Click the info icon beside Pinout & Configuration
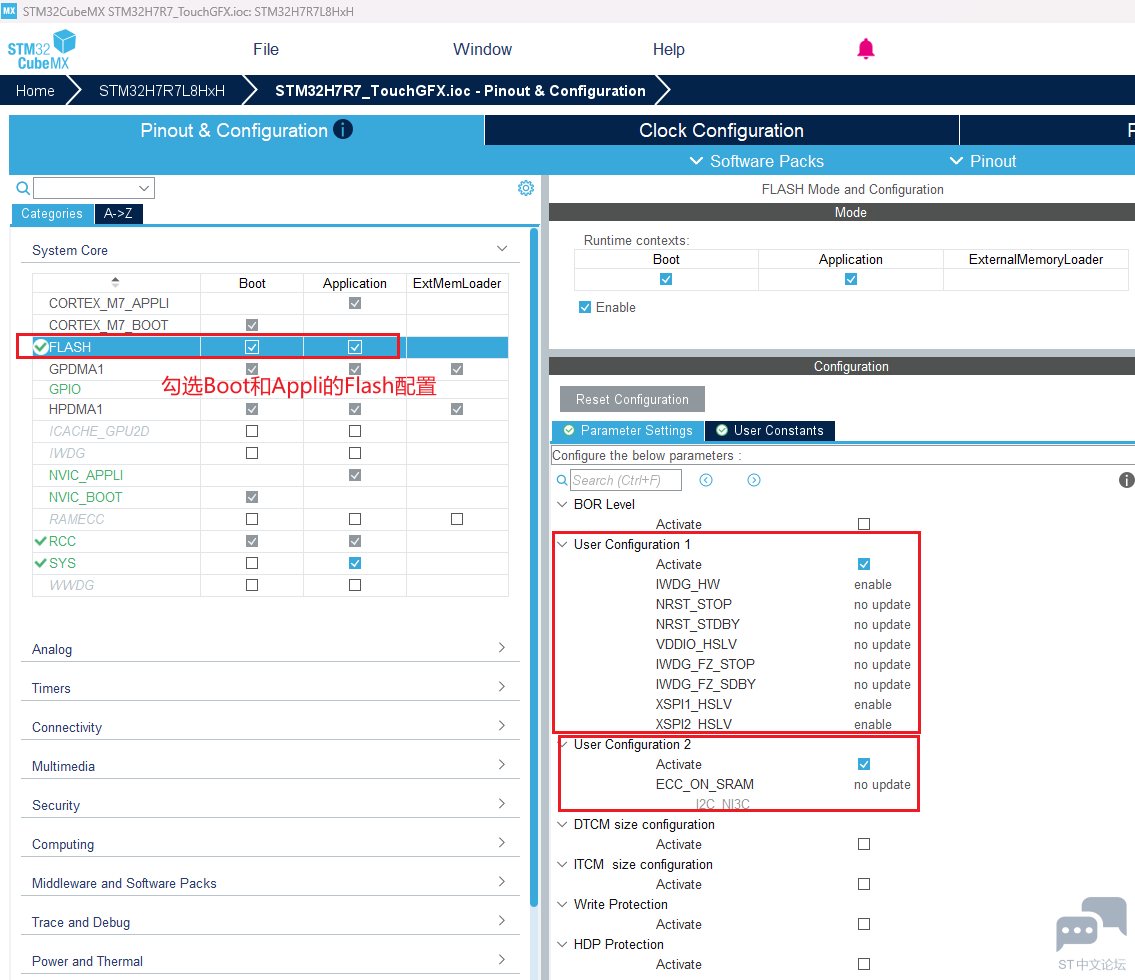The width and height of the screenshot is (1135, 980). [x=342, y=130]
